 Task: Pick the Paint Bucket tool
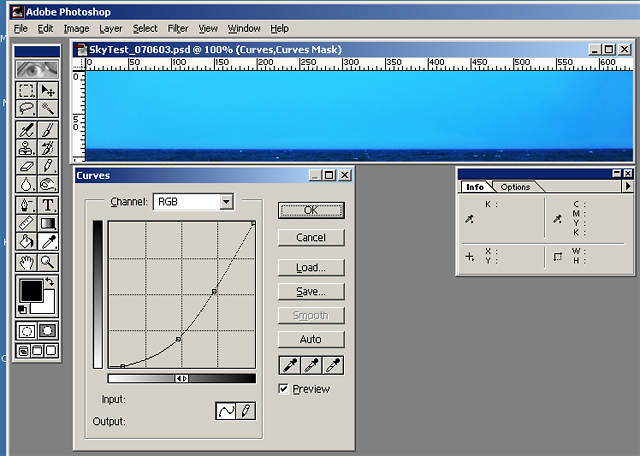click(x=27, y=241)
